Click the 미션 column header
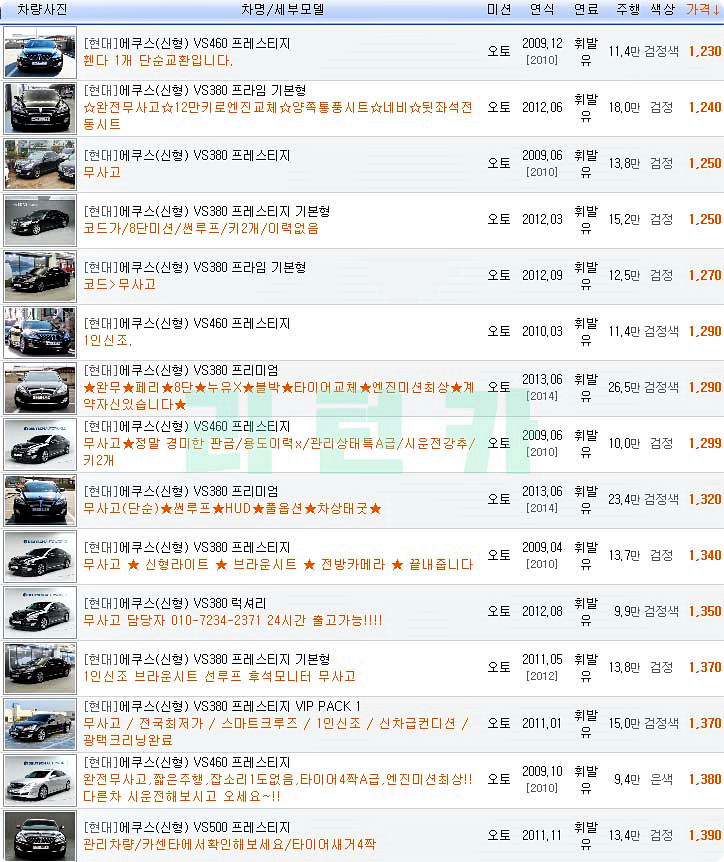Screen dimensions: 724x862 pyautogui.click(x=499, y=9)
